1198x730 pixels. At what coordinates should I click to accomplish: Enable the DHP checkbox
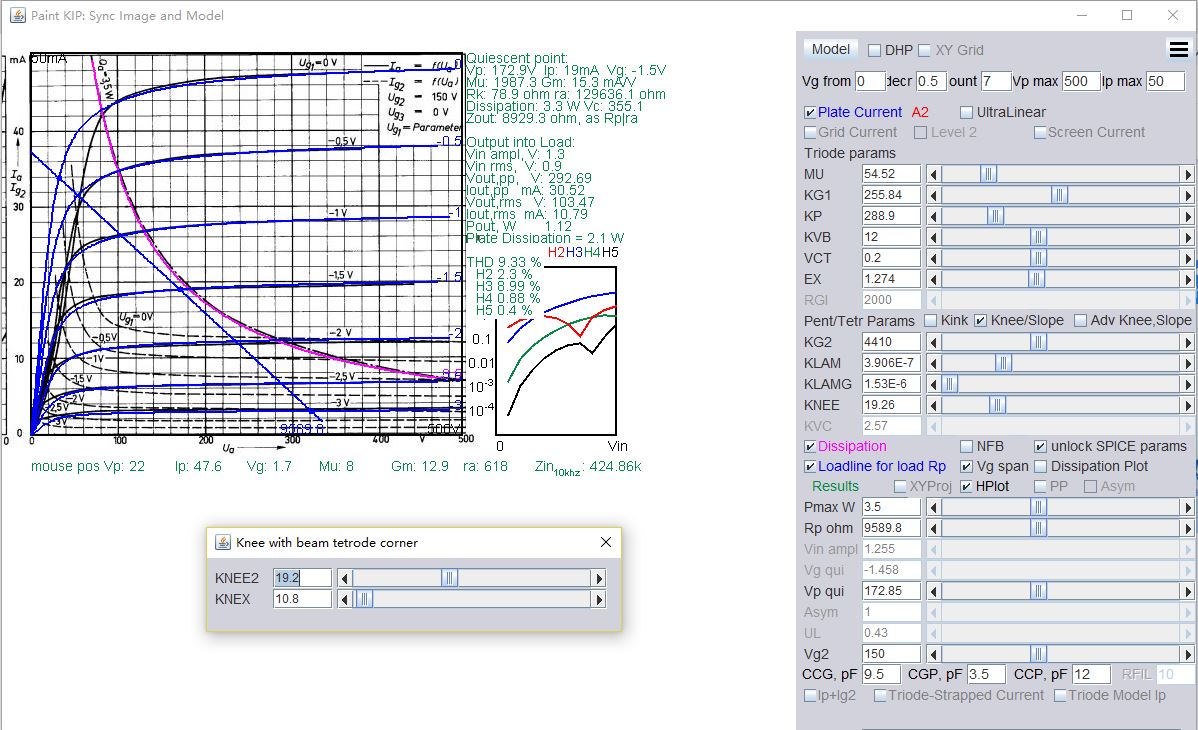click(x=875, y=50)
